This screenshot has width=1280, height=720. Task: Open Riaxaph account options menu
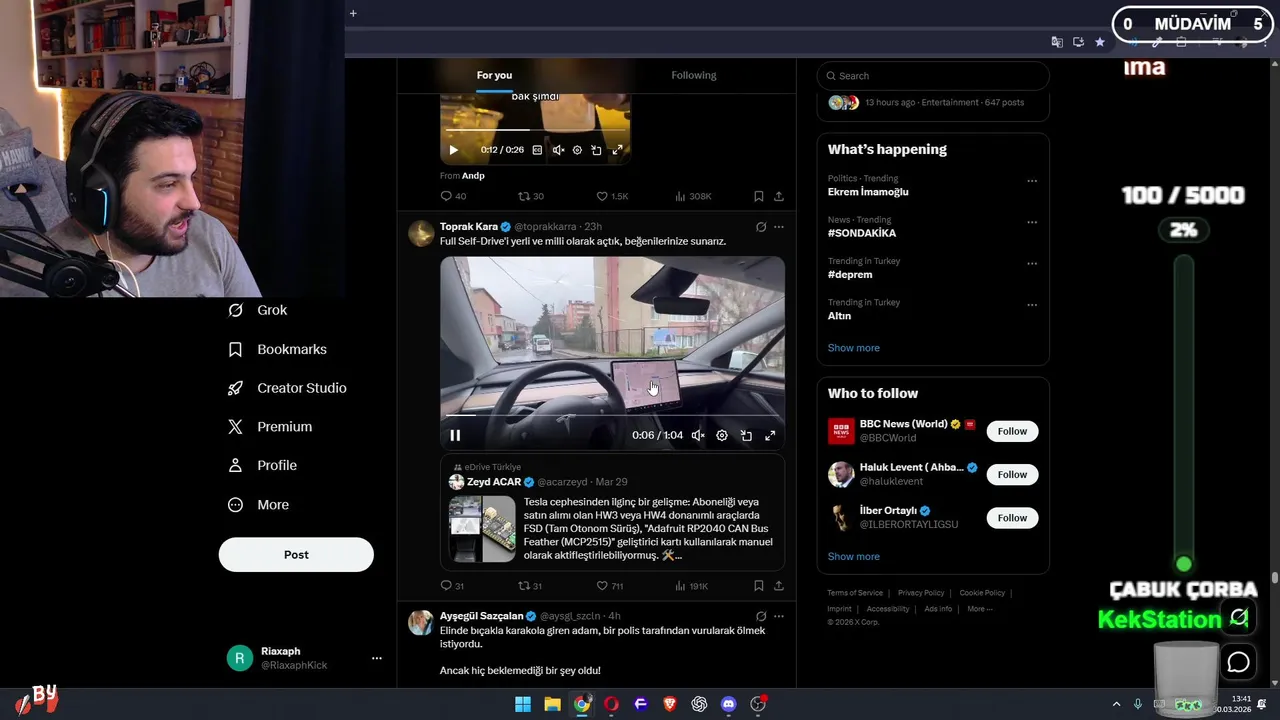coord(377,658)
